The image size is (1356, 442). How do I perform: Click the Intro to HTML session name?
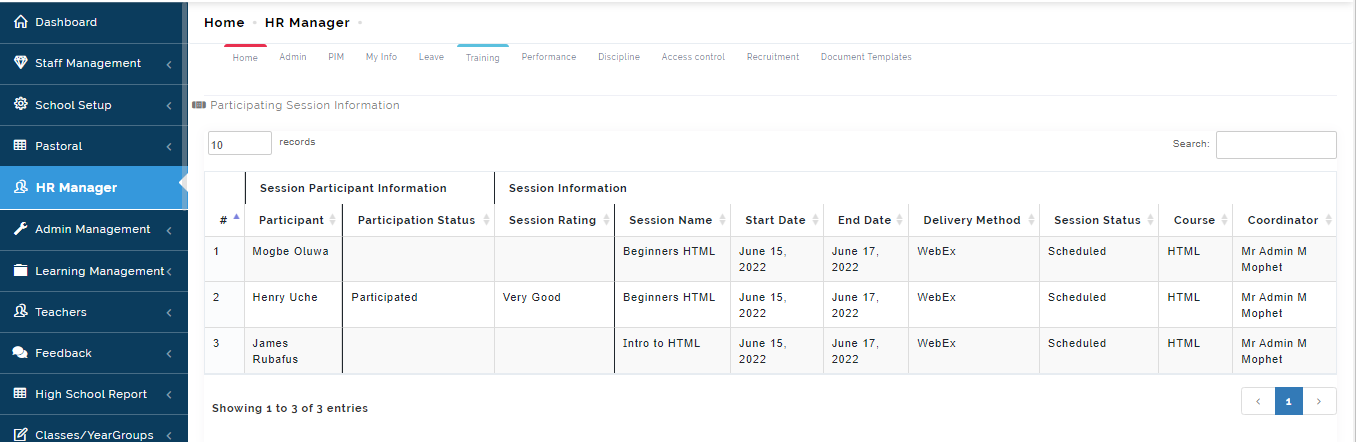662,343
